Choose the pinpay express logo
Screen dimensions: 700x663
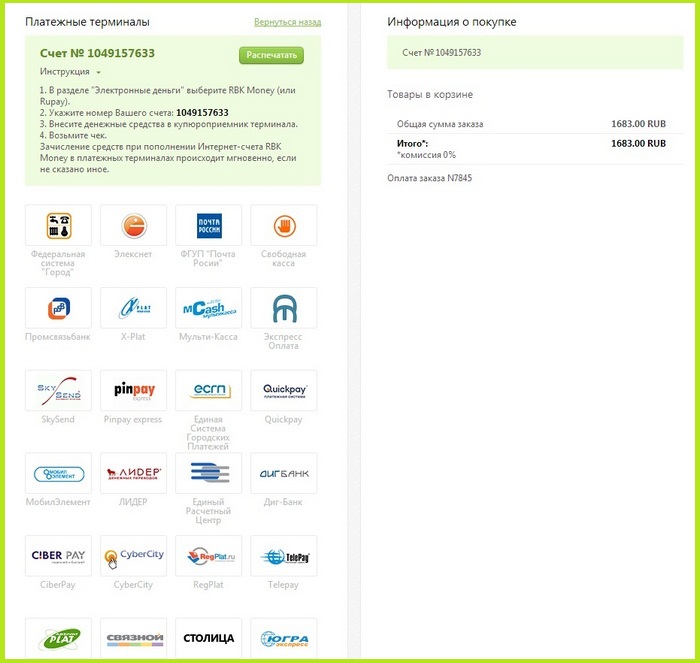point(133,391)
